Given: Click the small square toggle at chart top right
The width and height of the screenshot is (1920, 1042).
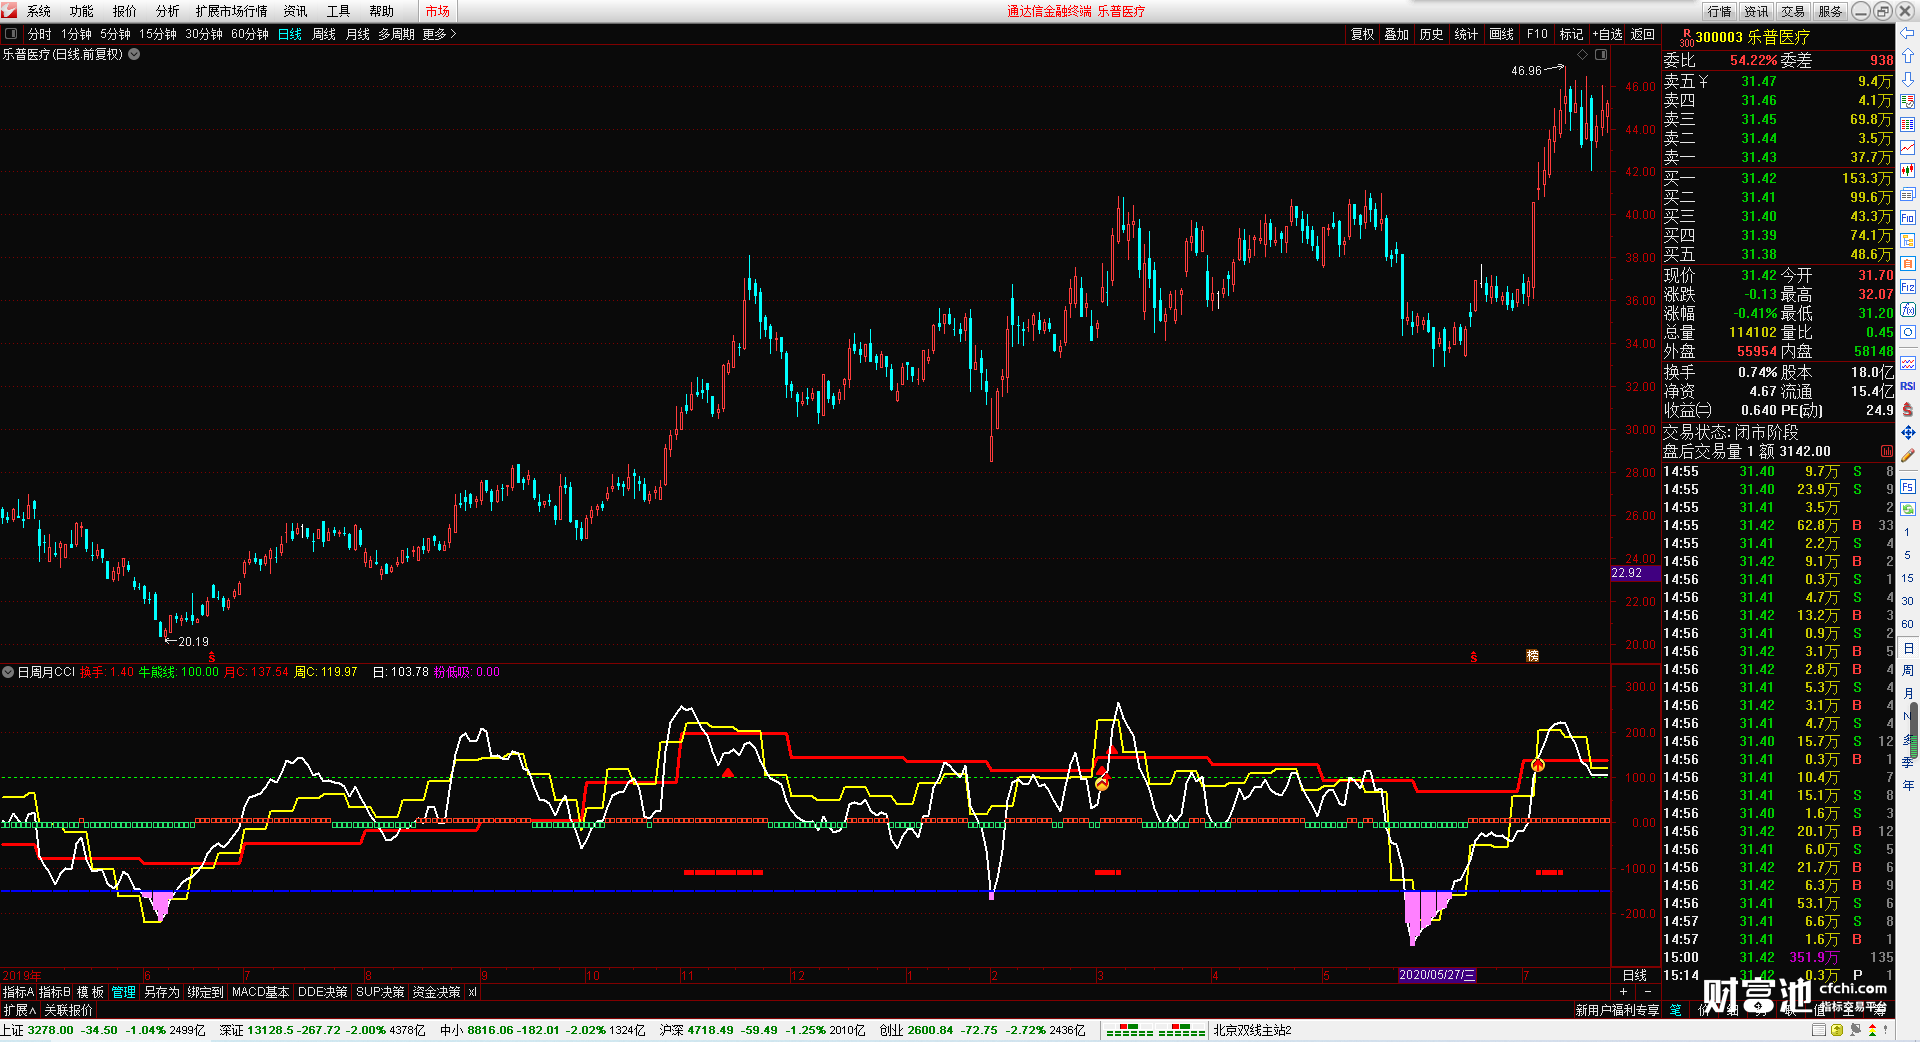Looking at the screenshot, I should tap(1601, 55).
